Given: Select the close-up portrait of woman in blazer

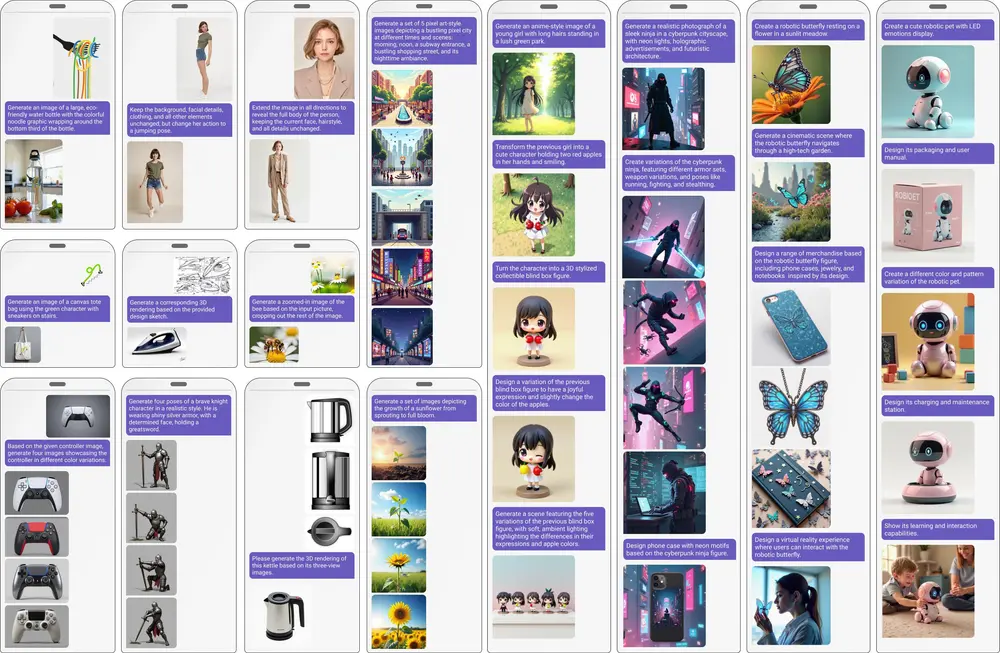Looking at the screenshot, I should [x=324, y=58].
